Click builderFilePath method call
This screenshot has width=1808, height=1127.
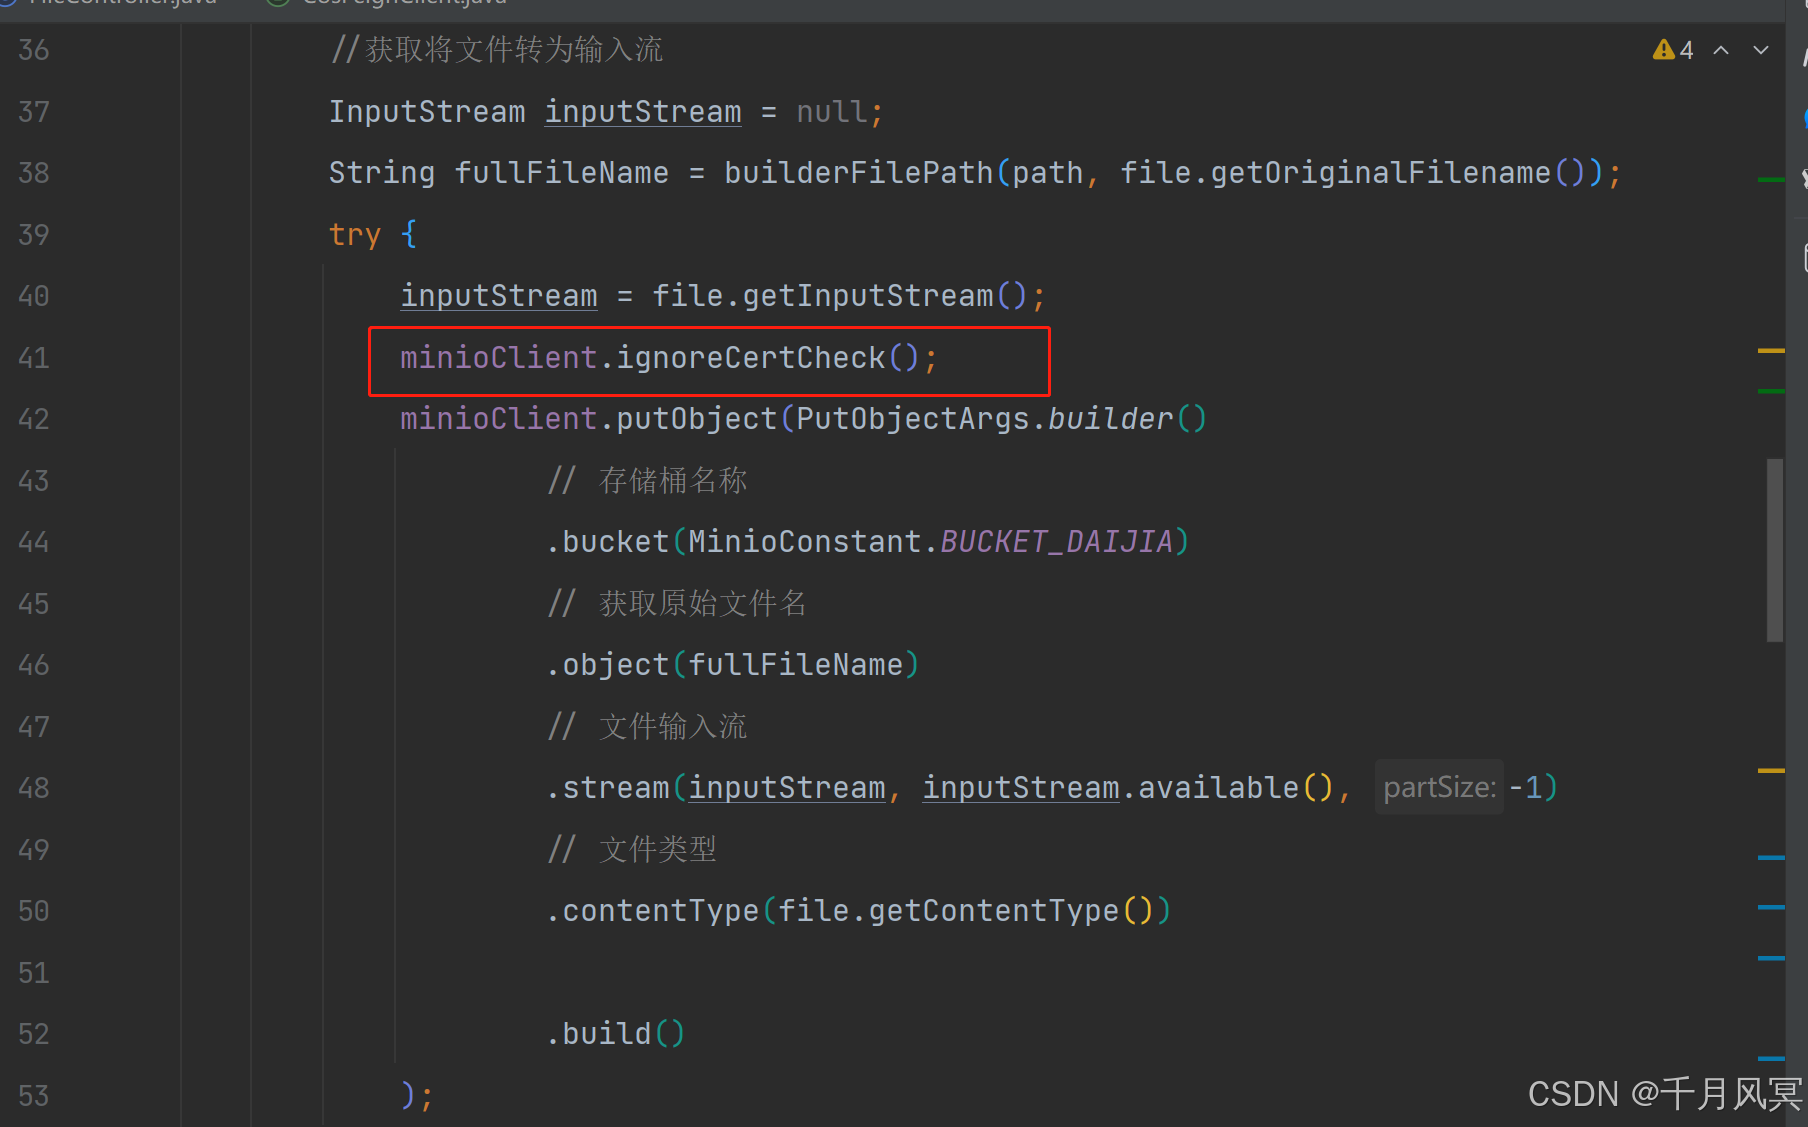pyautogui.click(x=859, y=173)
